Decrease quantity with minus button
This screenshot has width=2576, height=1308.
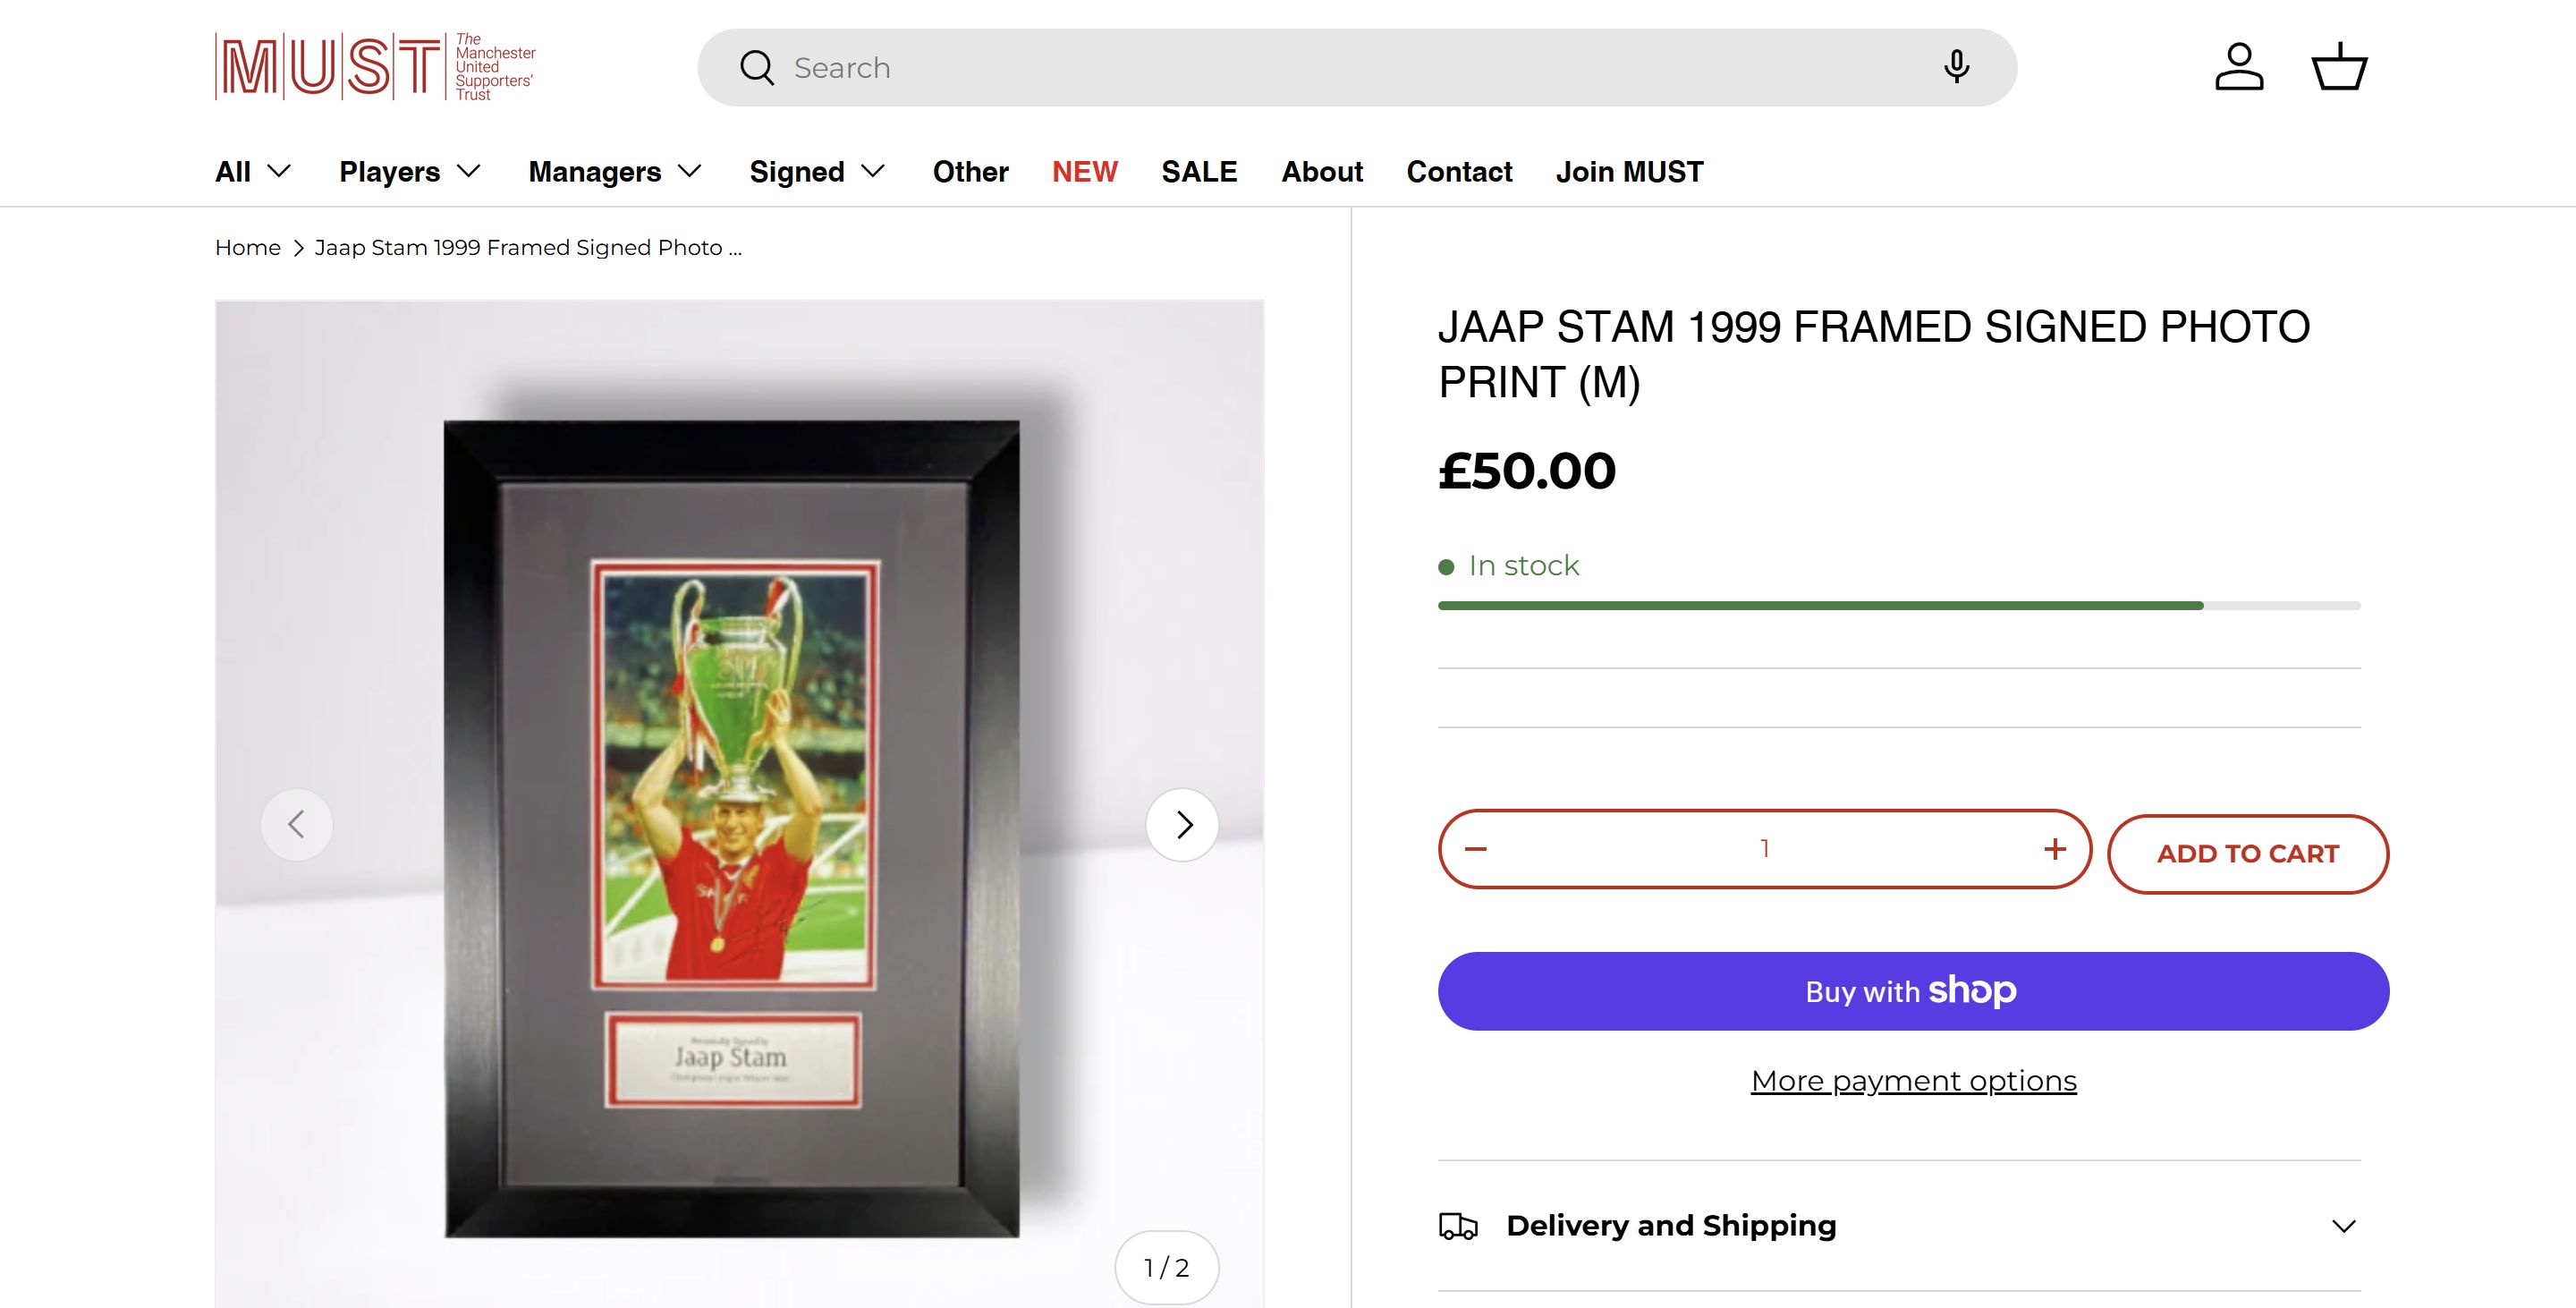pos(1476,849)
